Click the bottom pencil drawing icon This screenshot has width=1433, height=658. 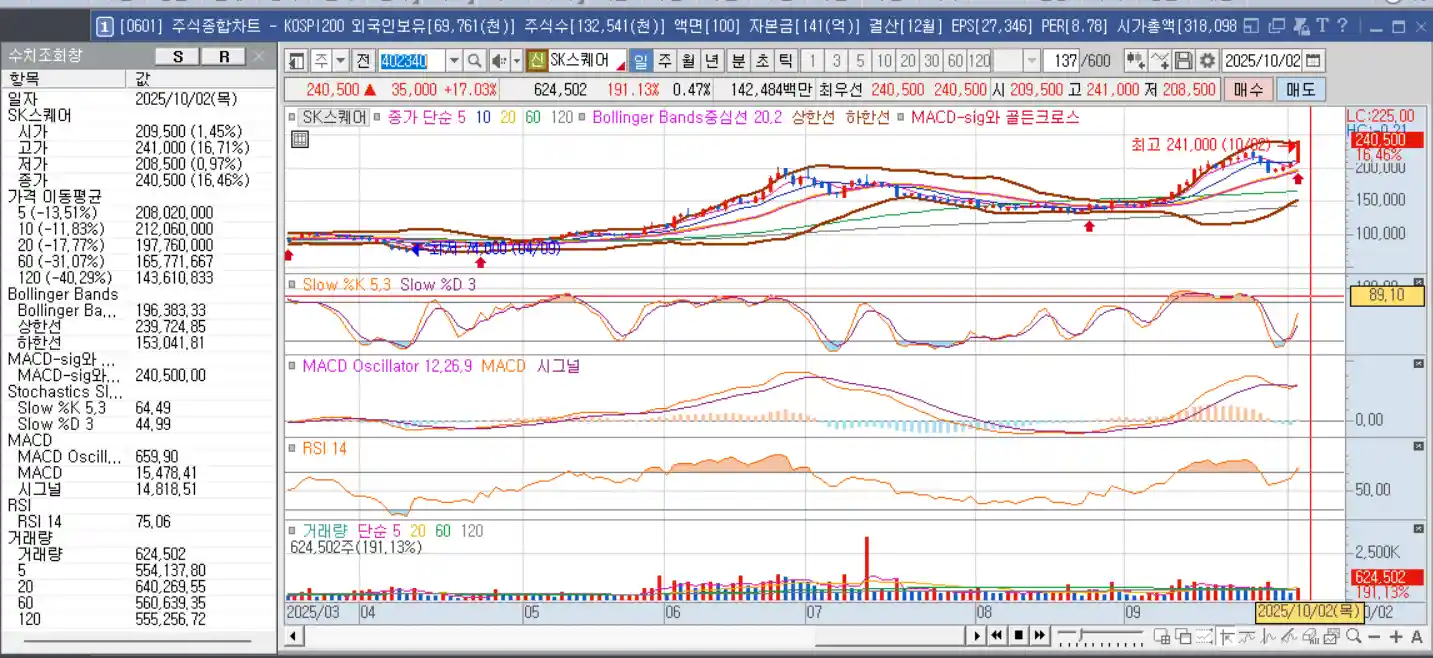click(1289, 636)
